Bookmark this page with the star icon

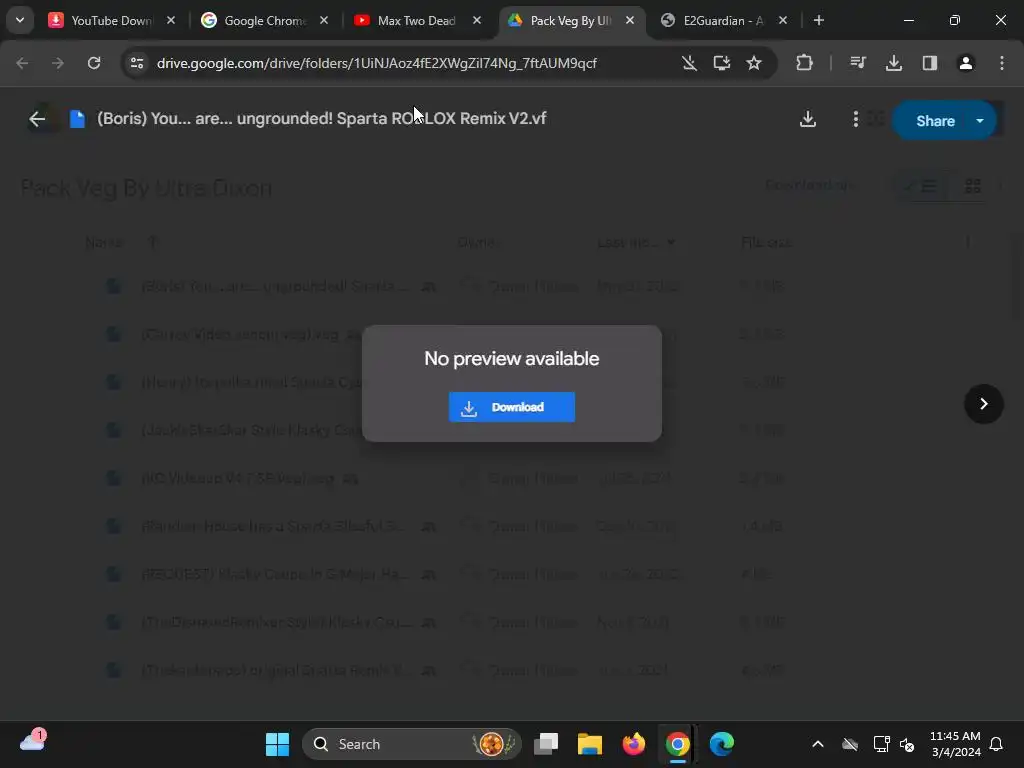tap(754, 63)
